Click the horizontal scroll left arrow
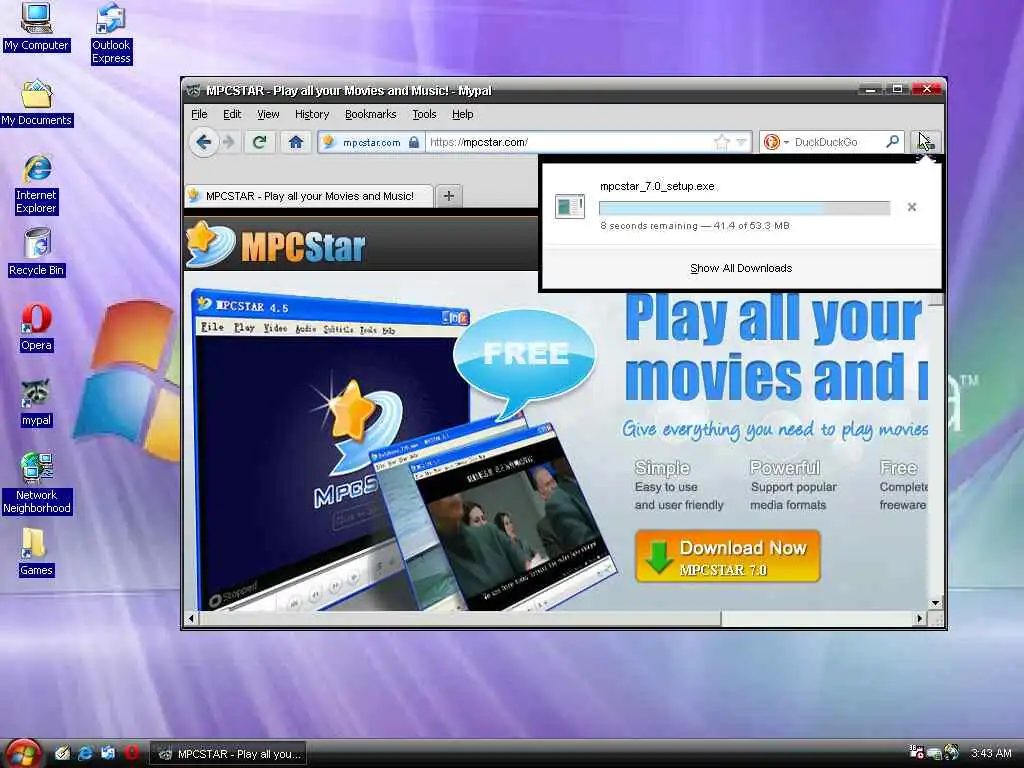 191,618
